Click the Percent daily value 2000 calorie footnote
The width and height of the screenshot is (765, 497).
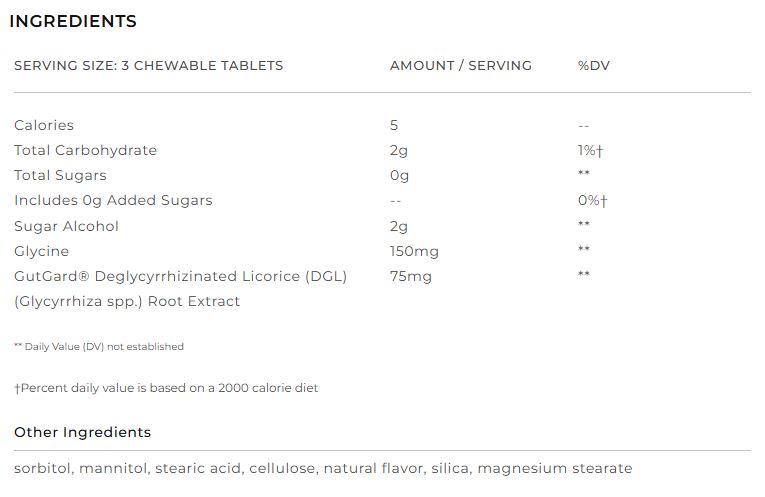pos(166,388)
